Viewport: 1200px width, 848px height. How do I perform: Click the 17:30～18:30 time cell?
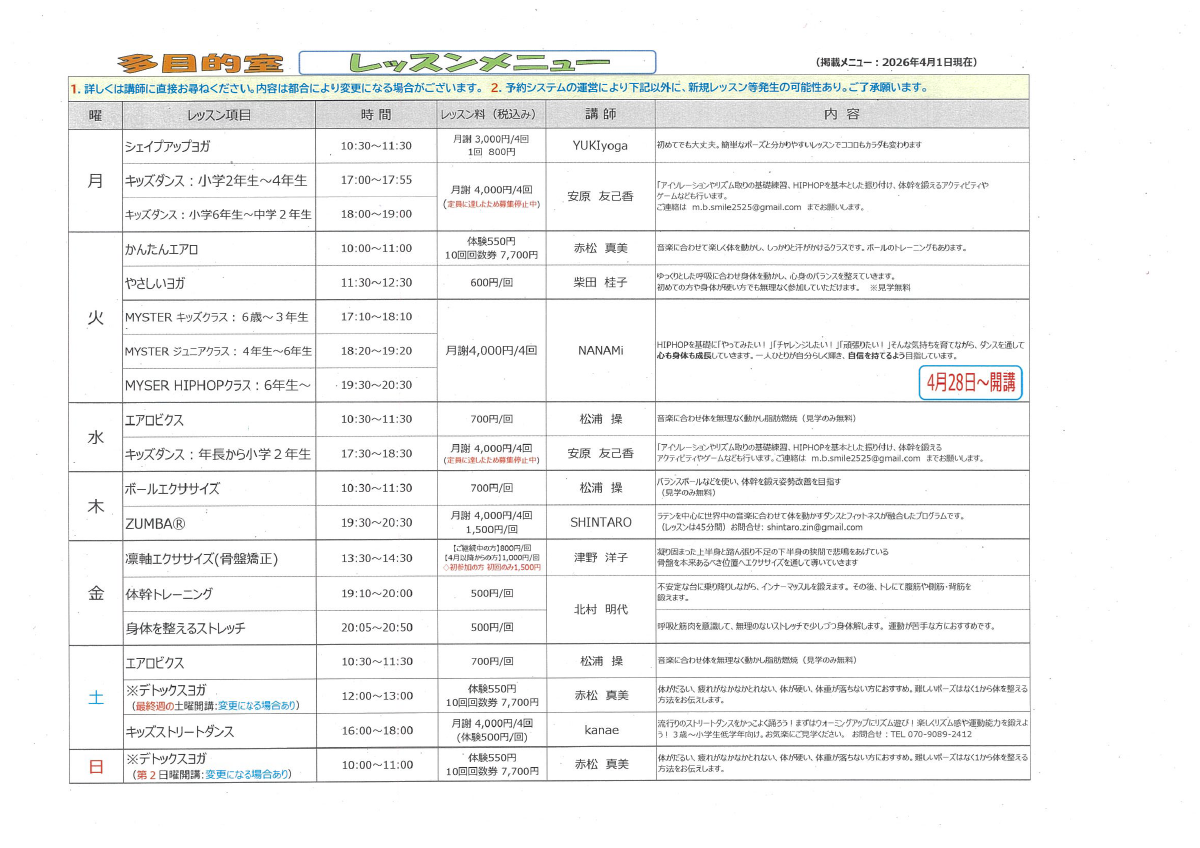click(x=376, y=454)
